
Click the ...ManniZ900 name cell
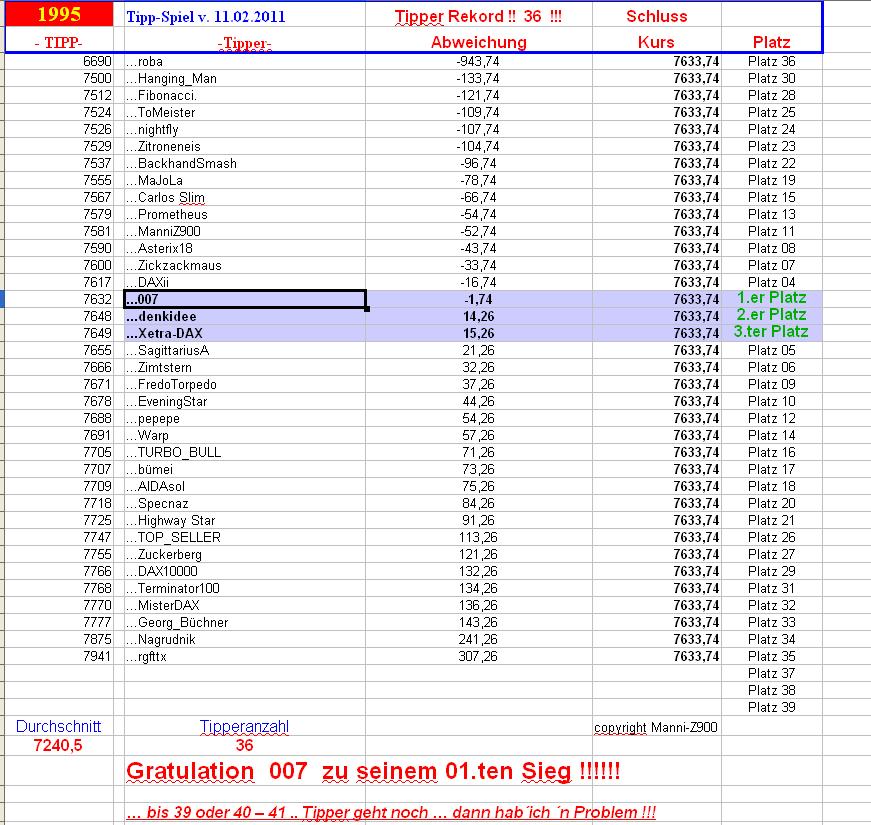tap(245, 231)
